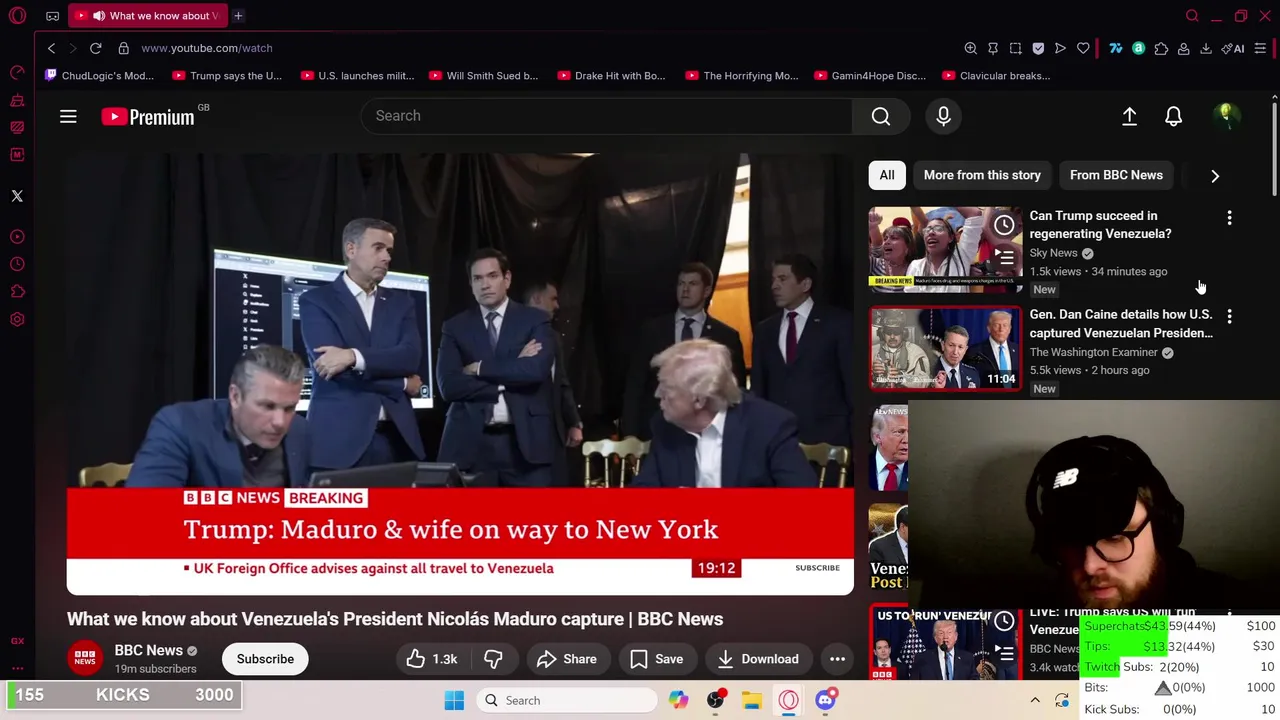This screenshot has width=1280, height=720.
Task: Dislike the video
Action: pos(493,659)
